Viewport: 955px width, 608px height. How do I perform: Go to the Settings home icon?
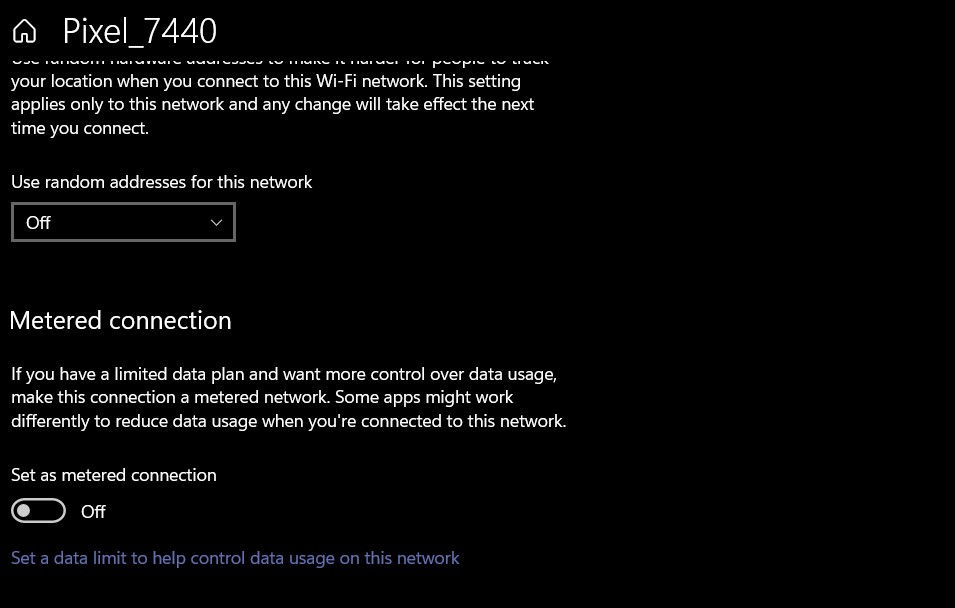click(x=24, y=31)
